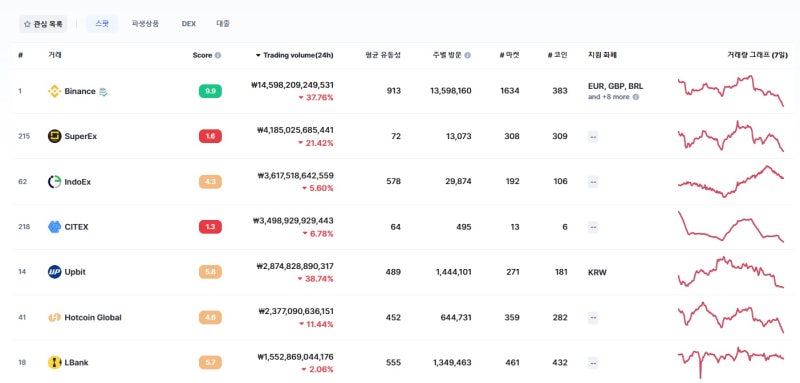Click the LBank exchange logo icon
800x383 pixels.
pyautogui.click(x=55, y=363)
